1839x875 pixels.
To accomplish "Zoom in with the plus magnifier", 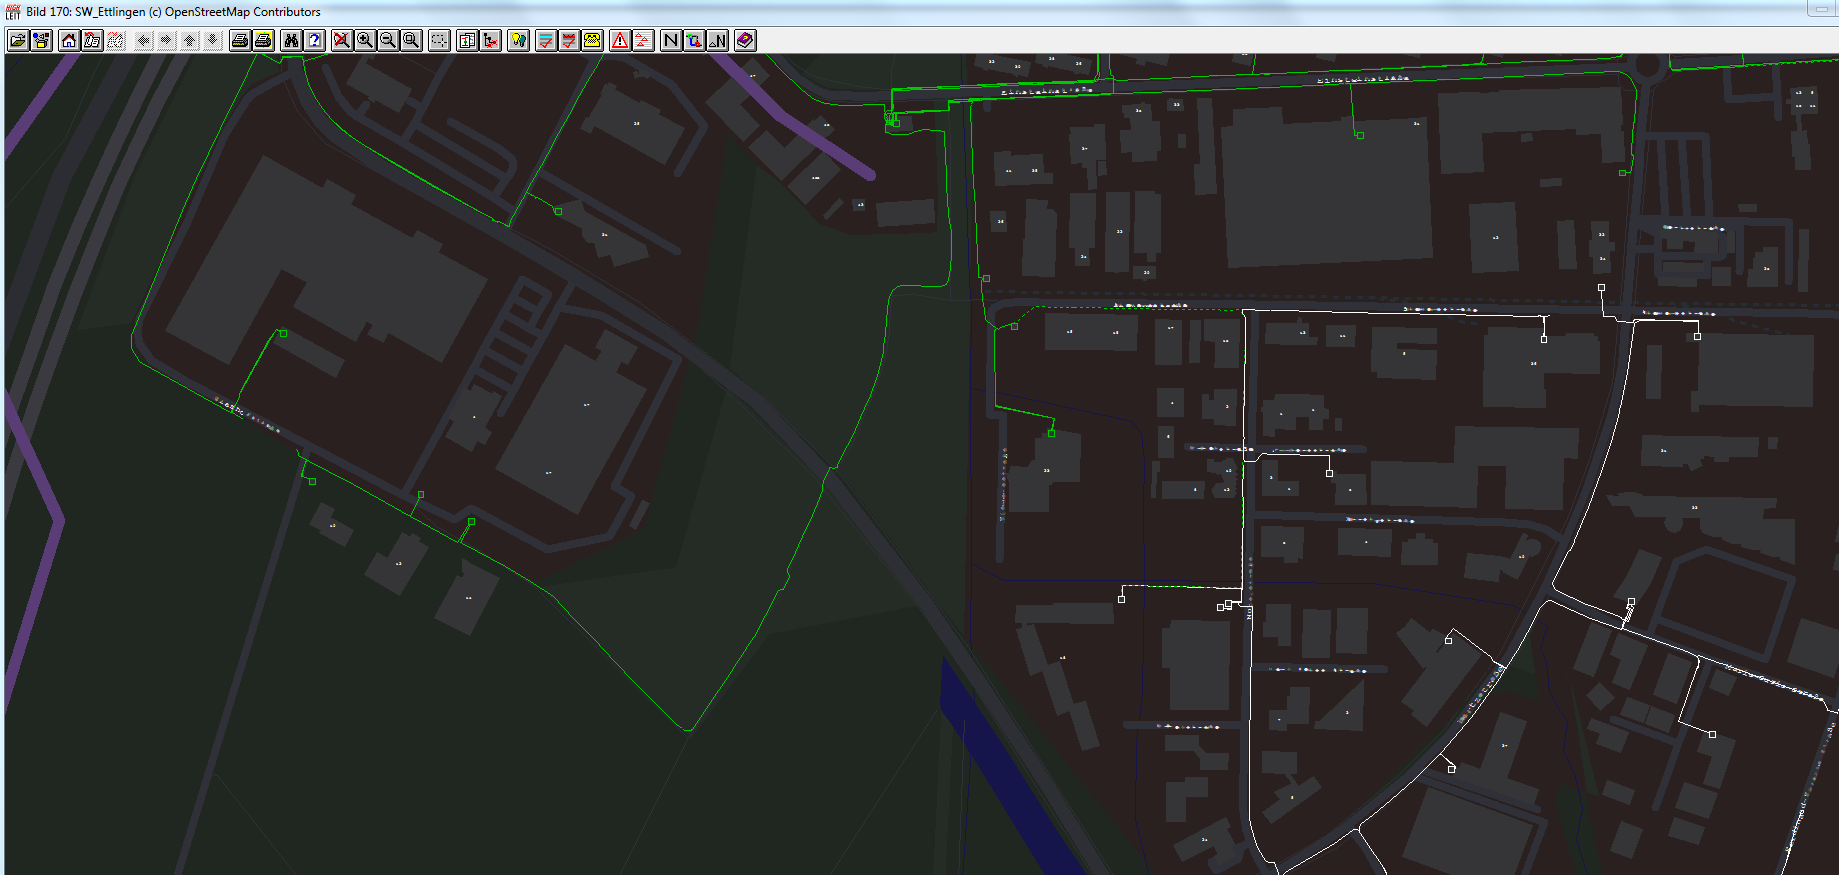I will (x=365, y=40).
